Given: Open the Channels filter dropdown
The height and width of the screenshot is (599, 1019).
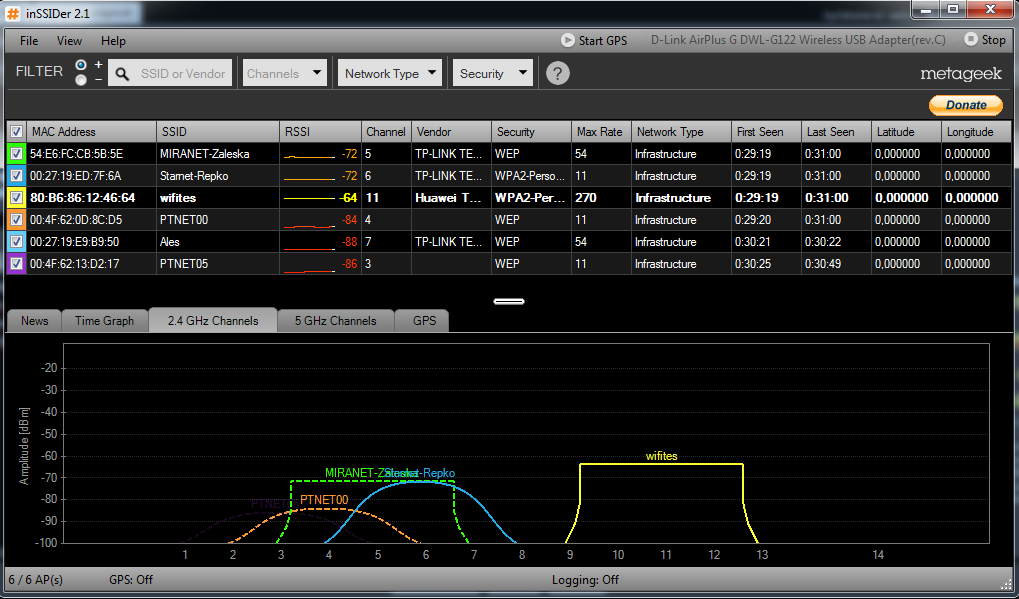Looking at the screenshot, I should [x=285, y=73].
